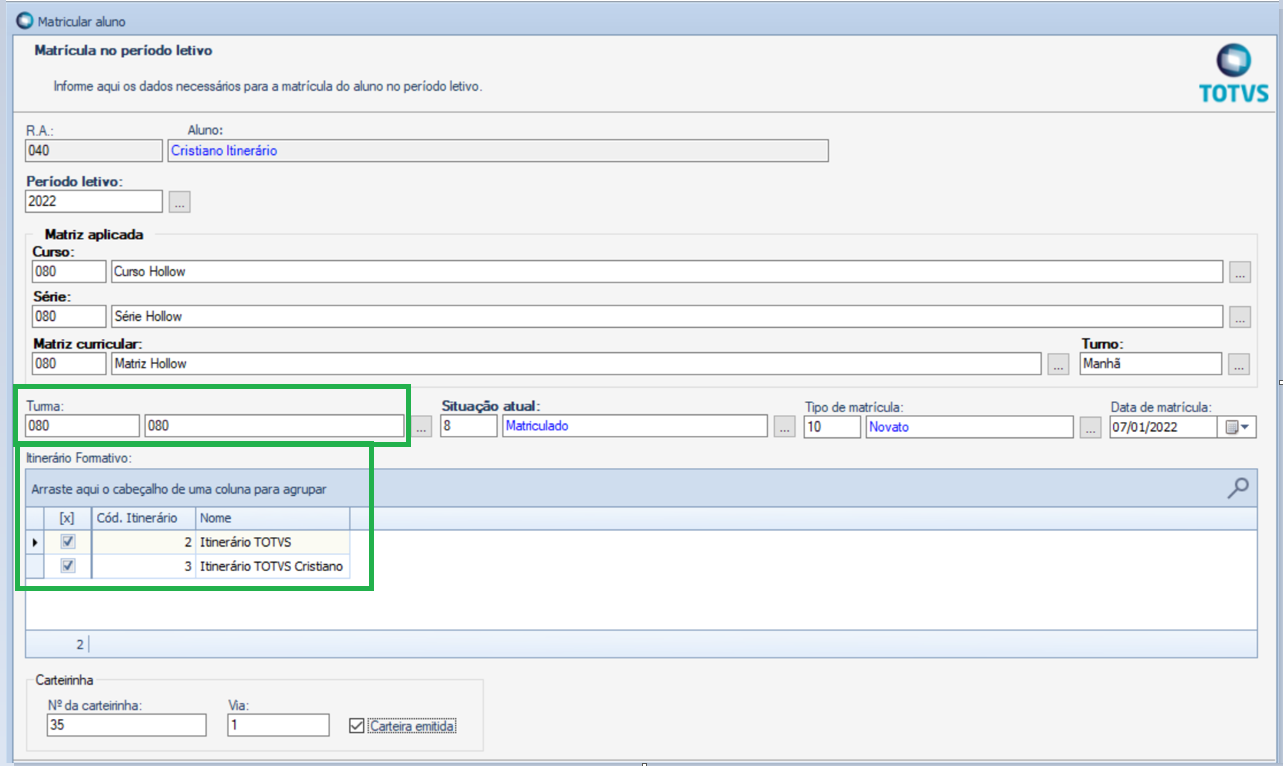Sort by Cód. Itinerário column header
The image size is (1283, 766).
click(143, 518)
